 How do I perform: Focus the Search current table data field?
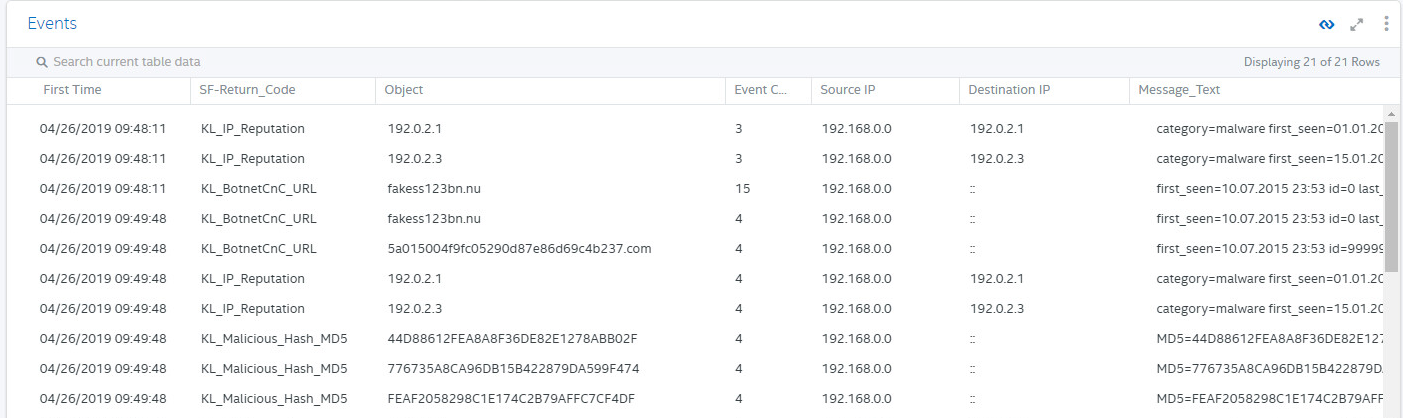(126, 62)
